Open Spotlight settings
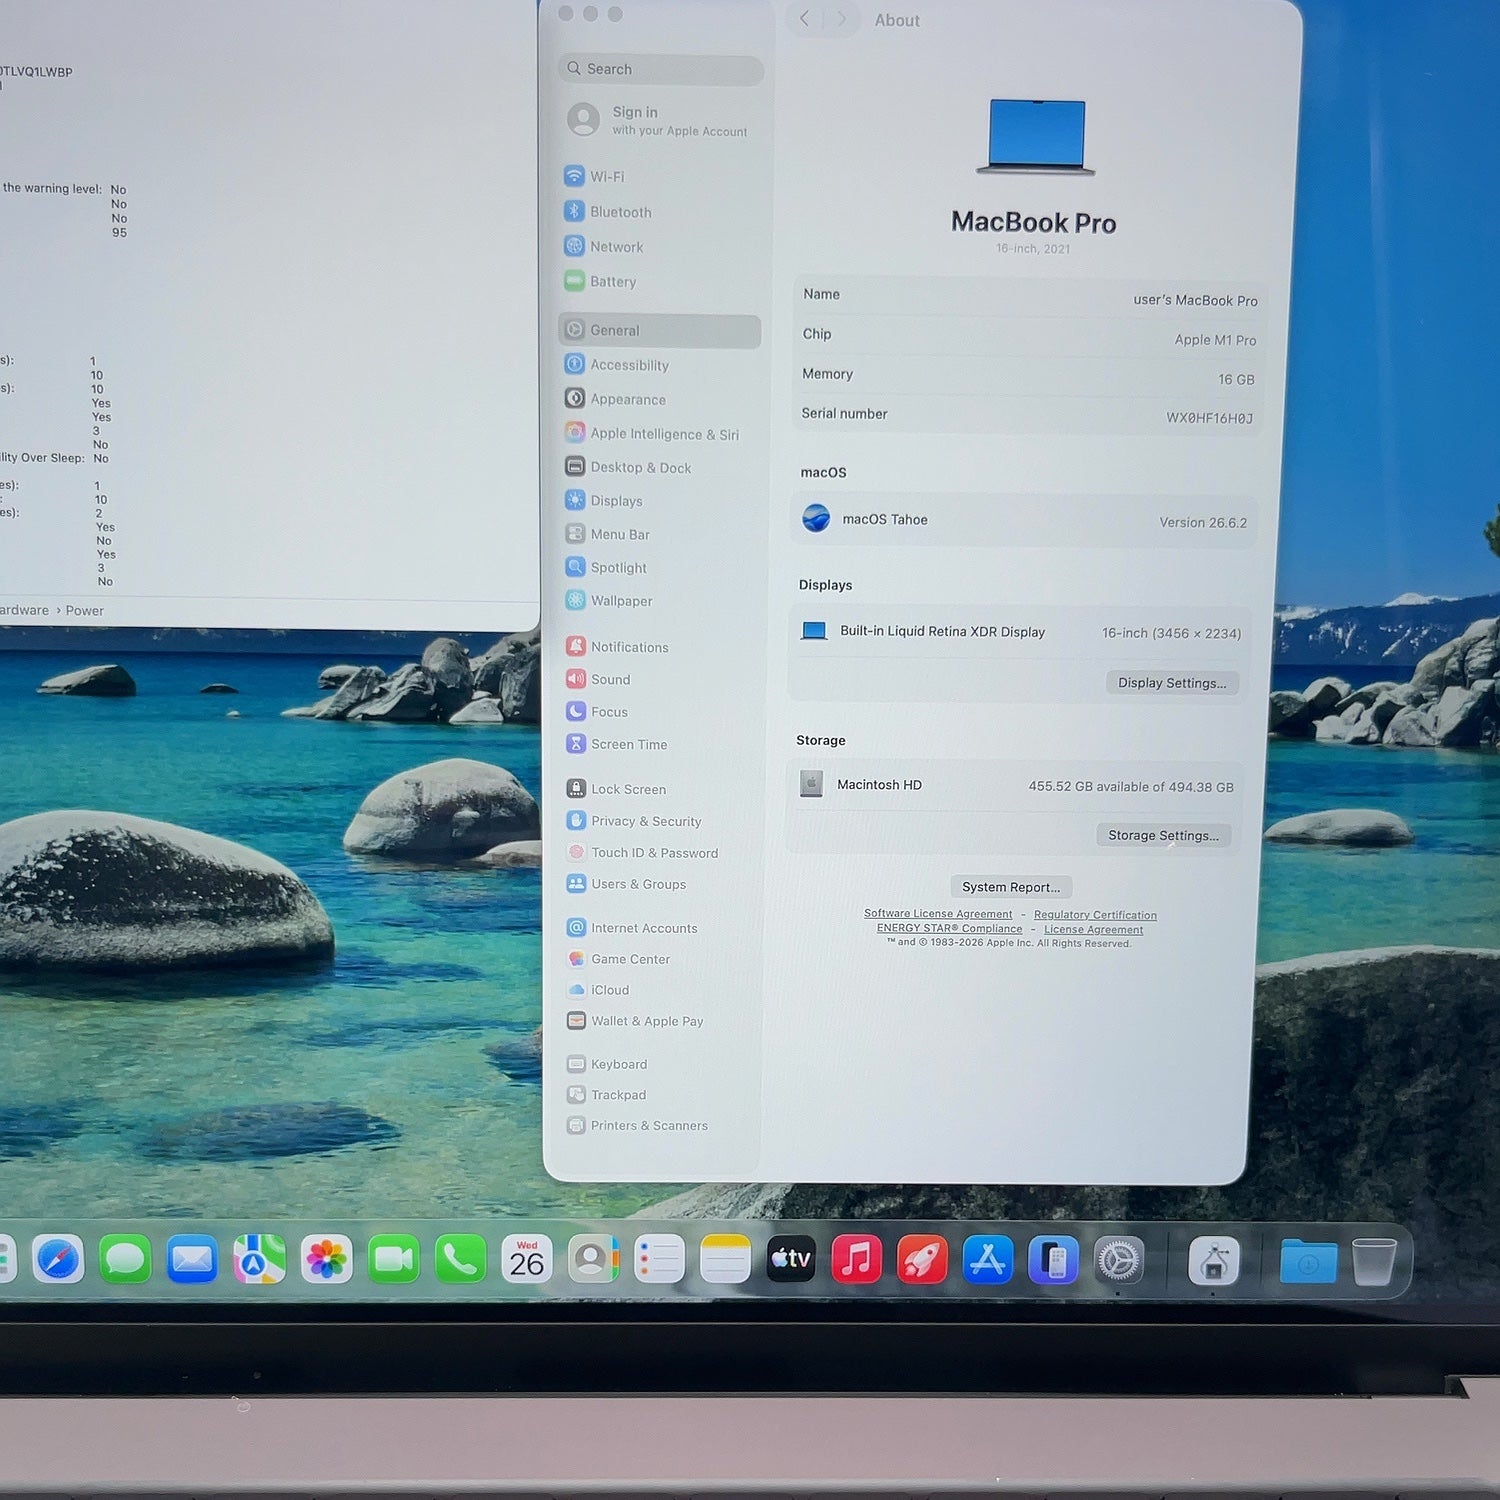Image resolution: width=1500 pixels, height=1500 pixels. (660, 567)
